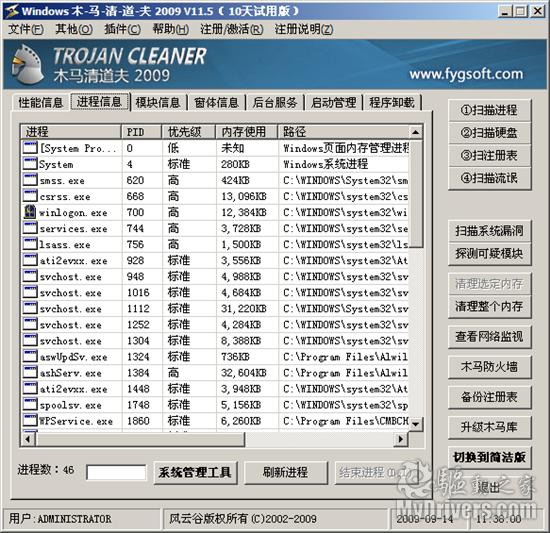Open the 插件(C) menu
The image size is (550, 533).
click(x=122, y=29)
